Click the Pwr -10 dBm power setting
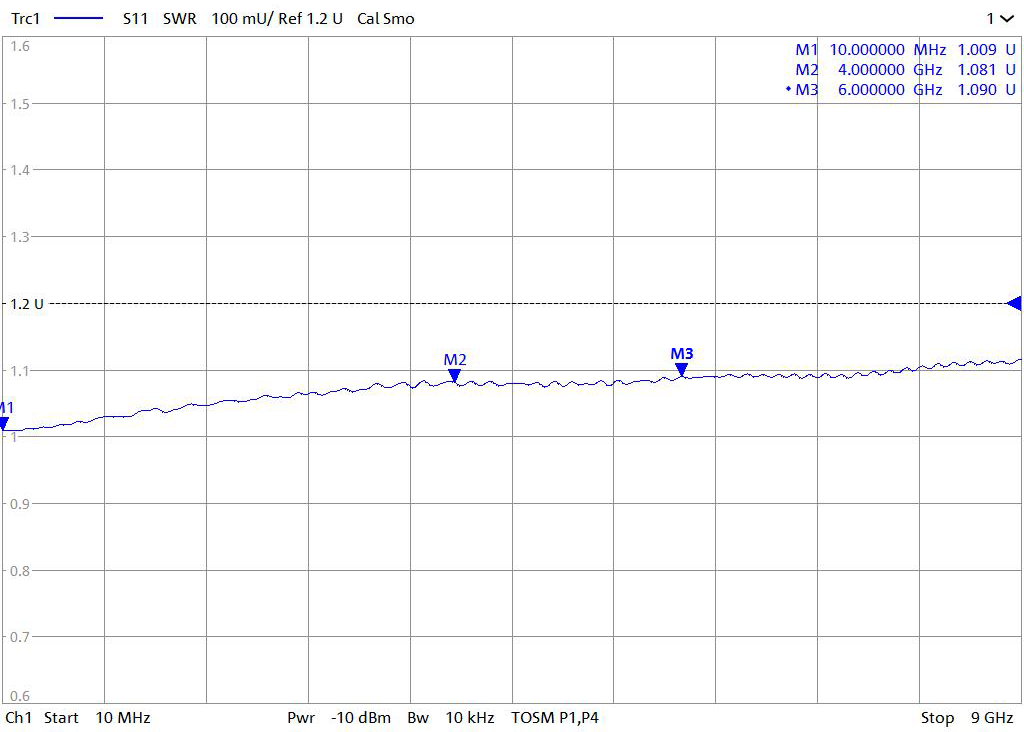The image size is (1024, 732). 338,717
